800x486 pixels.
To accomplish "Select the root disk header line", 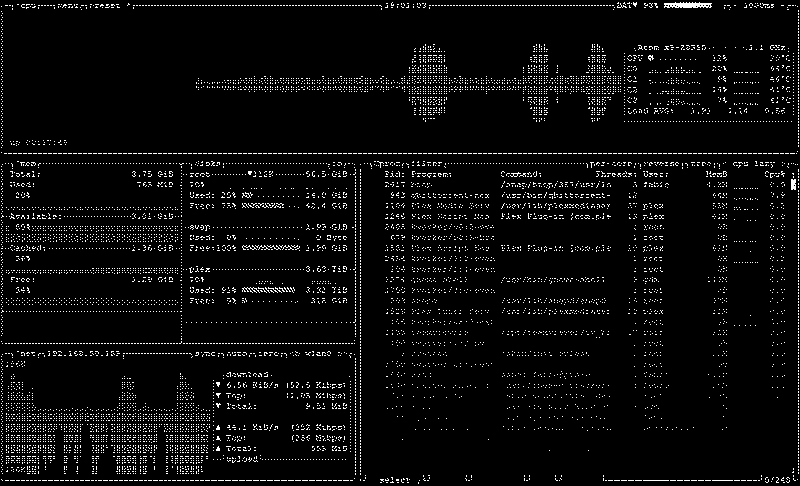I will pyautogui.click(x=268, y=174).
